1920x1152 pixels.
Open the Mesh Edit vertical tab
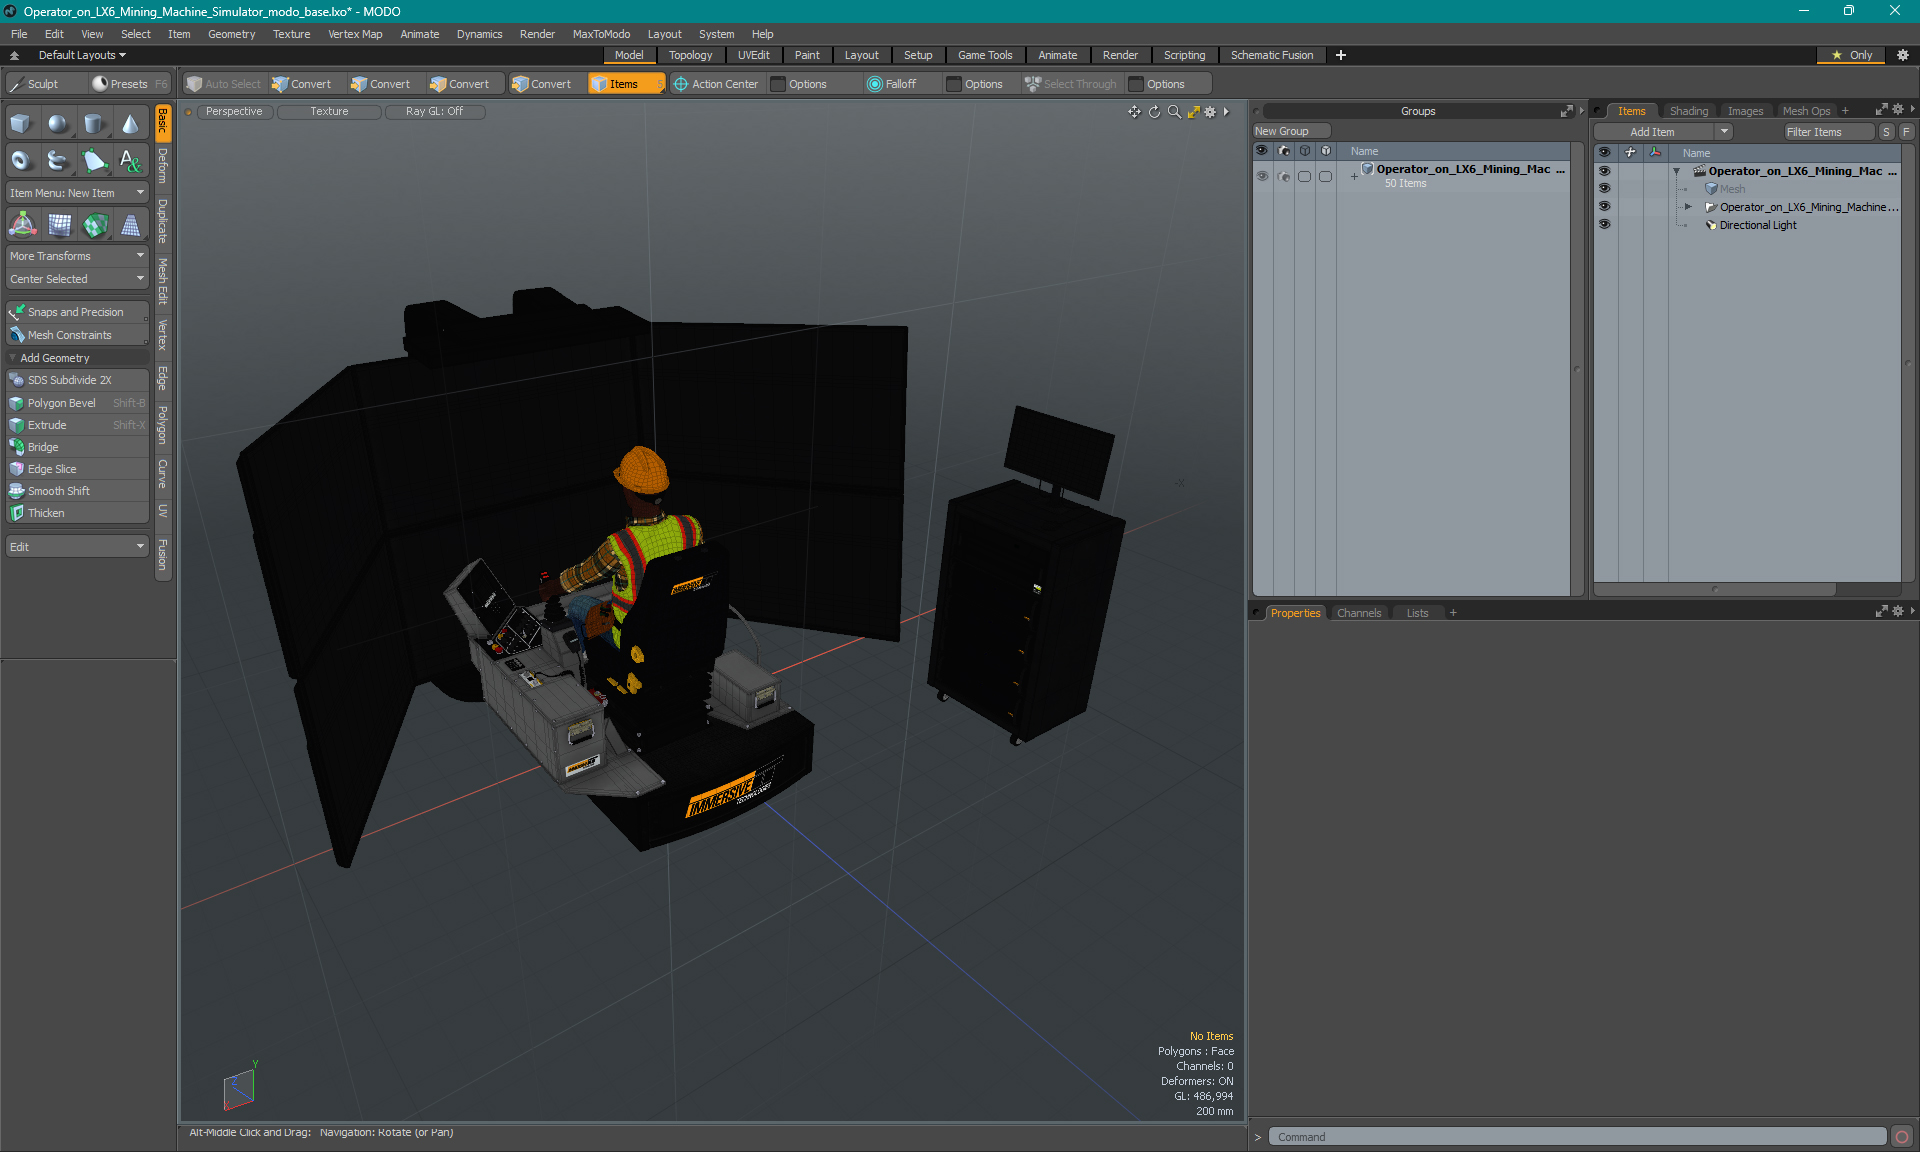coord(163,281)
